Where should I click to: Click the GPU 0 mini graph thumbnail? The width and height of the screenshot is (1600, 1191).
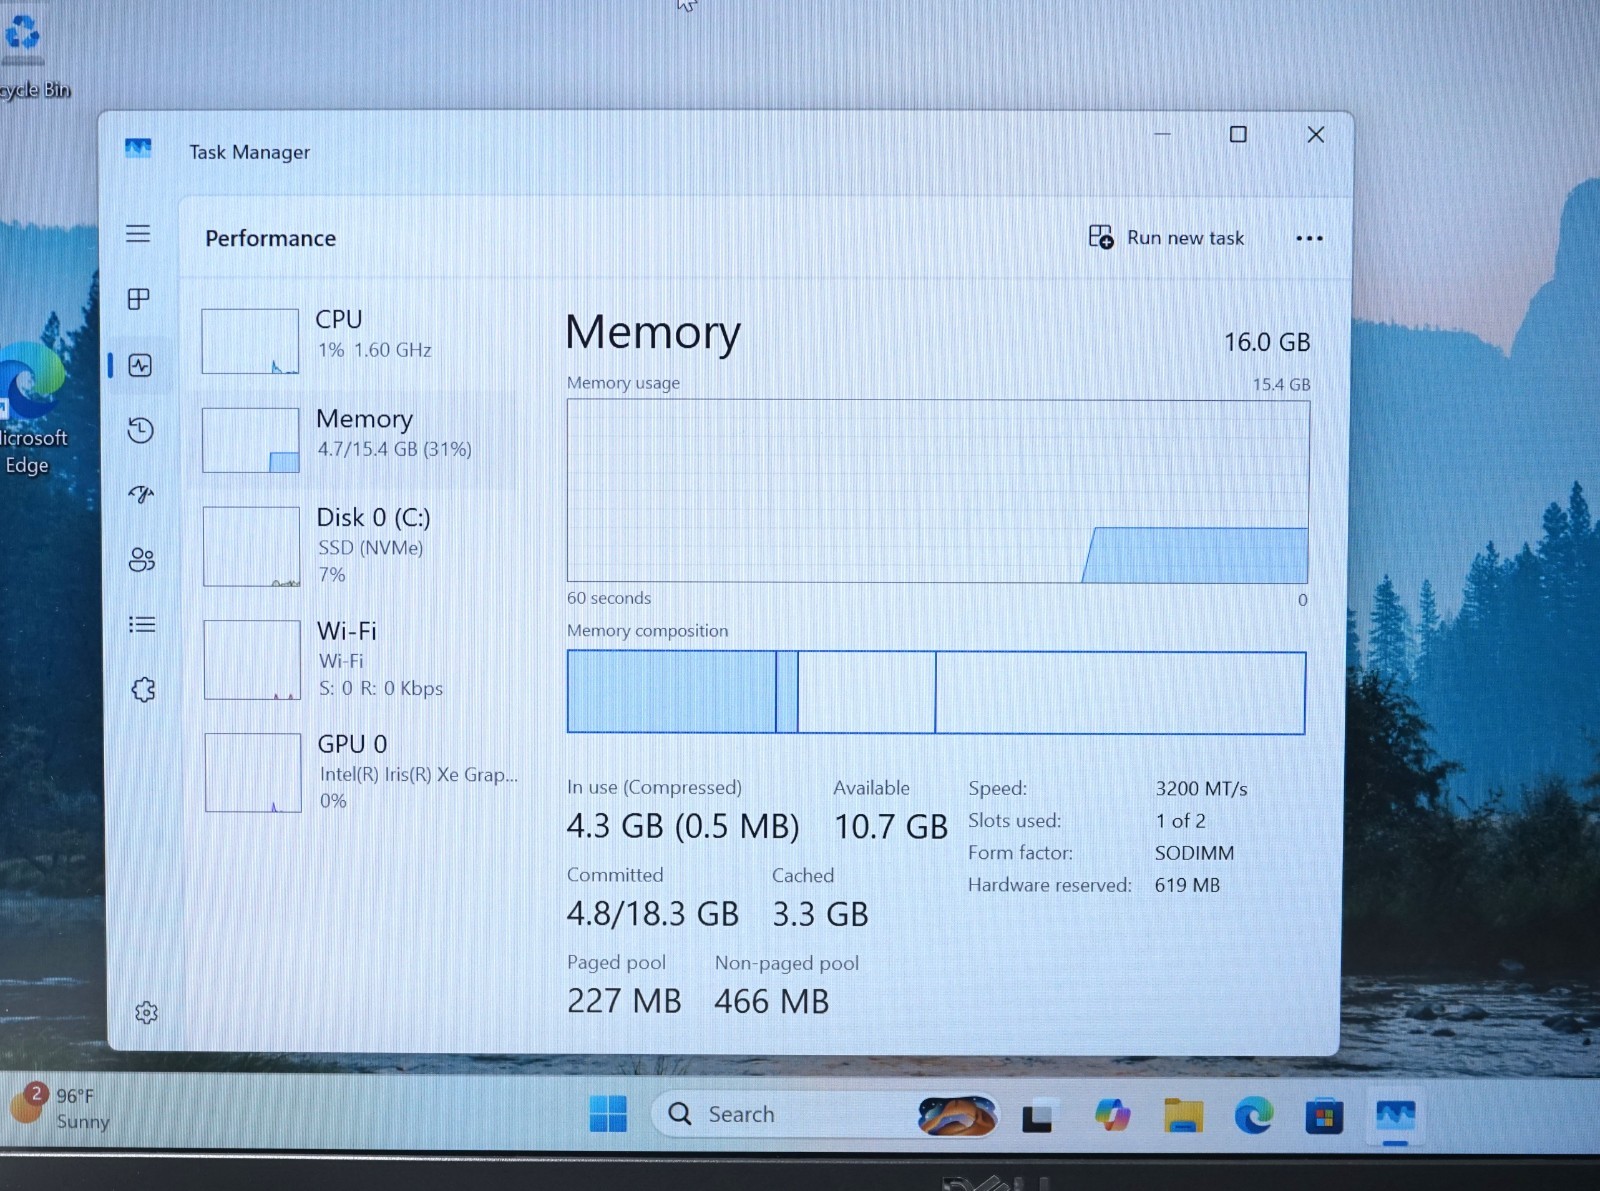click(x=253, y=773)
